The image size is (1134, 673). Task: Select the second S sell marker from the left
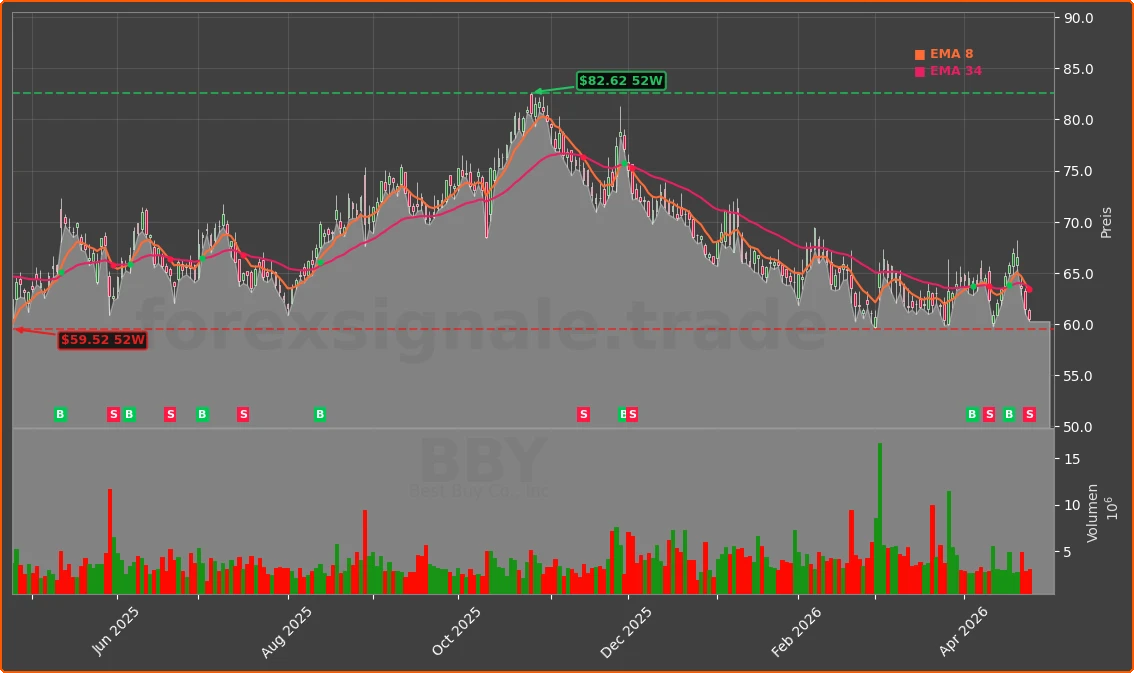tap(170, 414)
